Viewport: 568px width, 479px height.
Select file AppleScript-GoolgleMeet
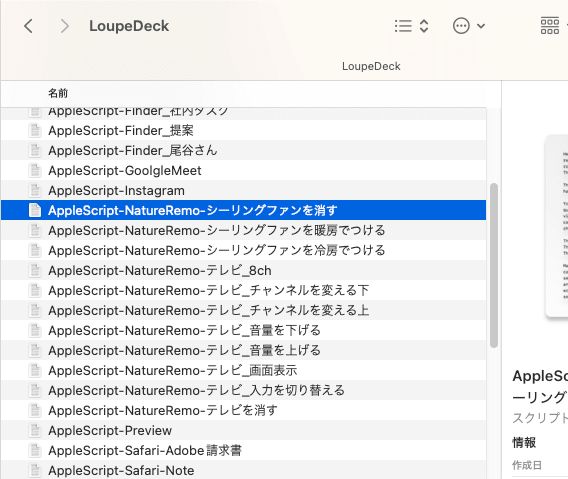coord(243,170)
